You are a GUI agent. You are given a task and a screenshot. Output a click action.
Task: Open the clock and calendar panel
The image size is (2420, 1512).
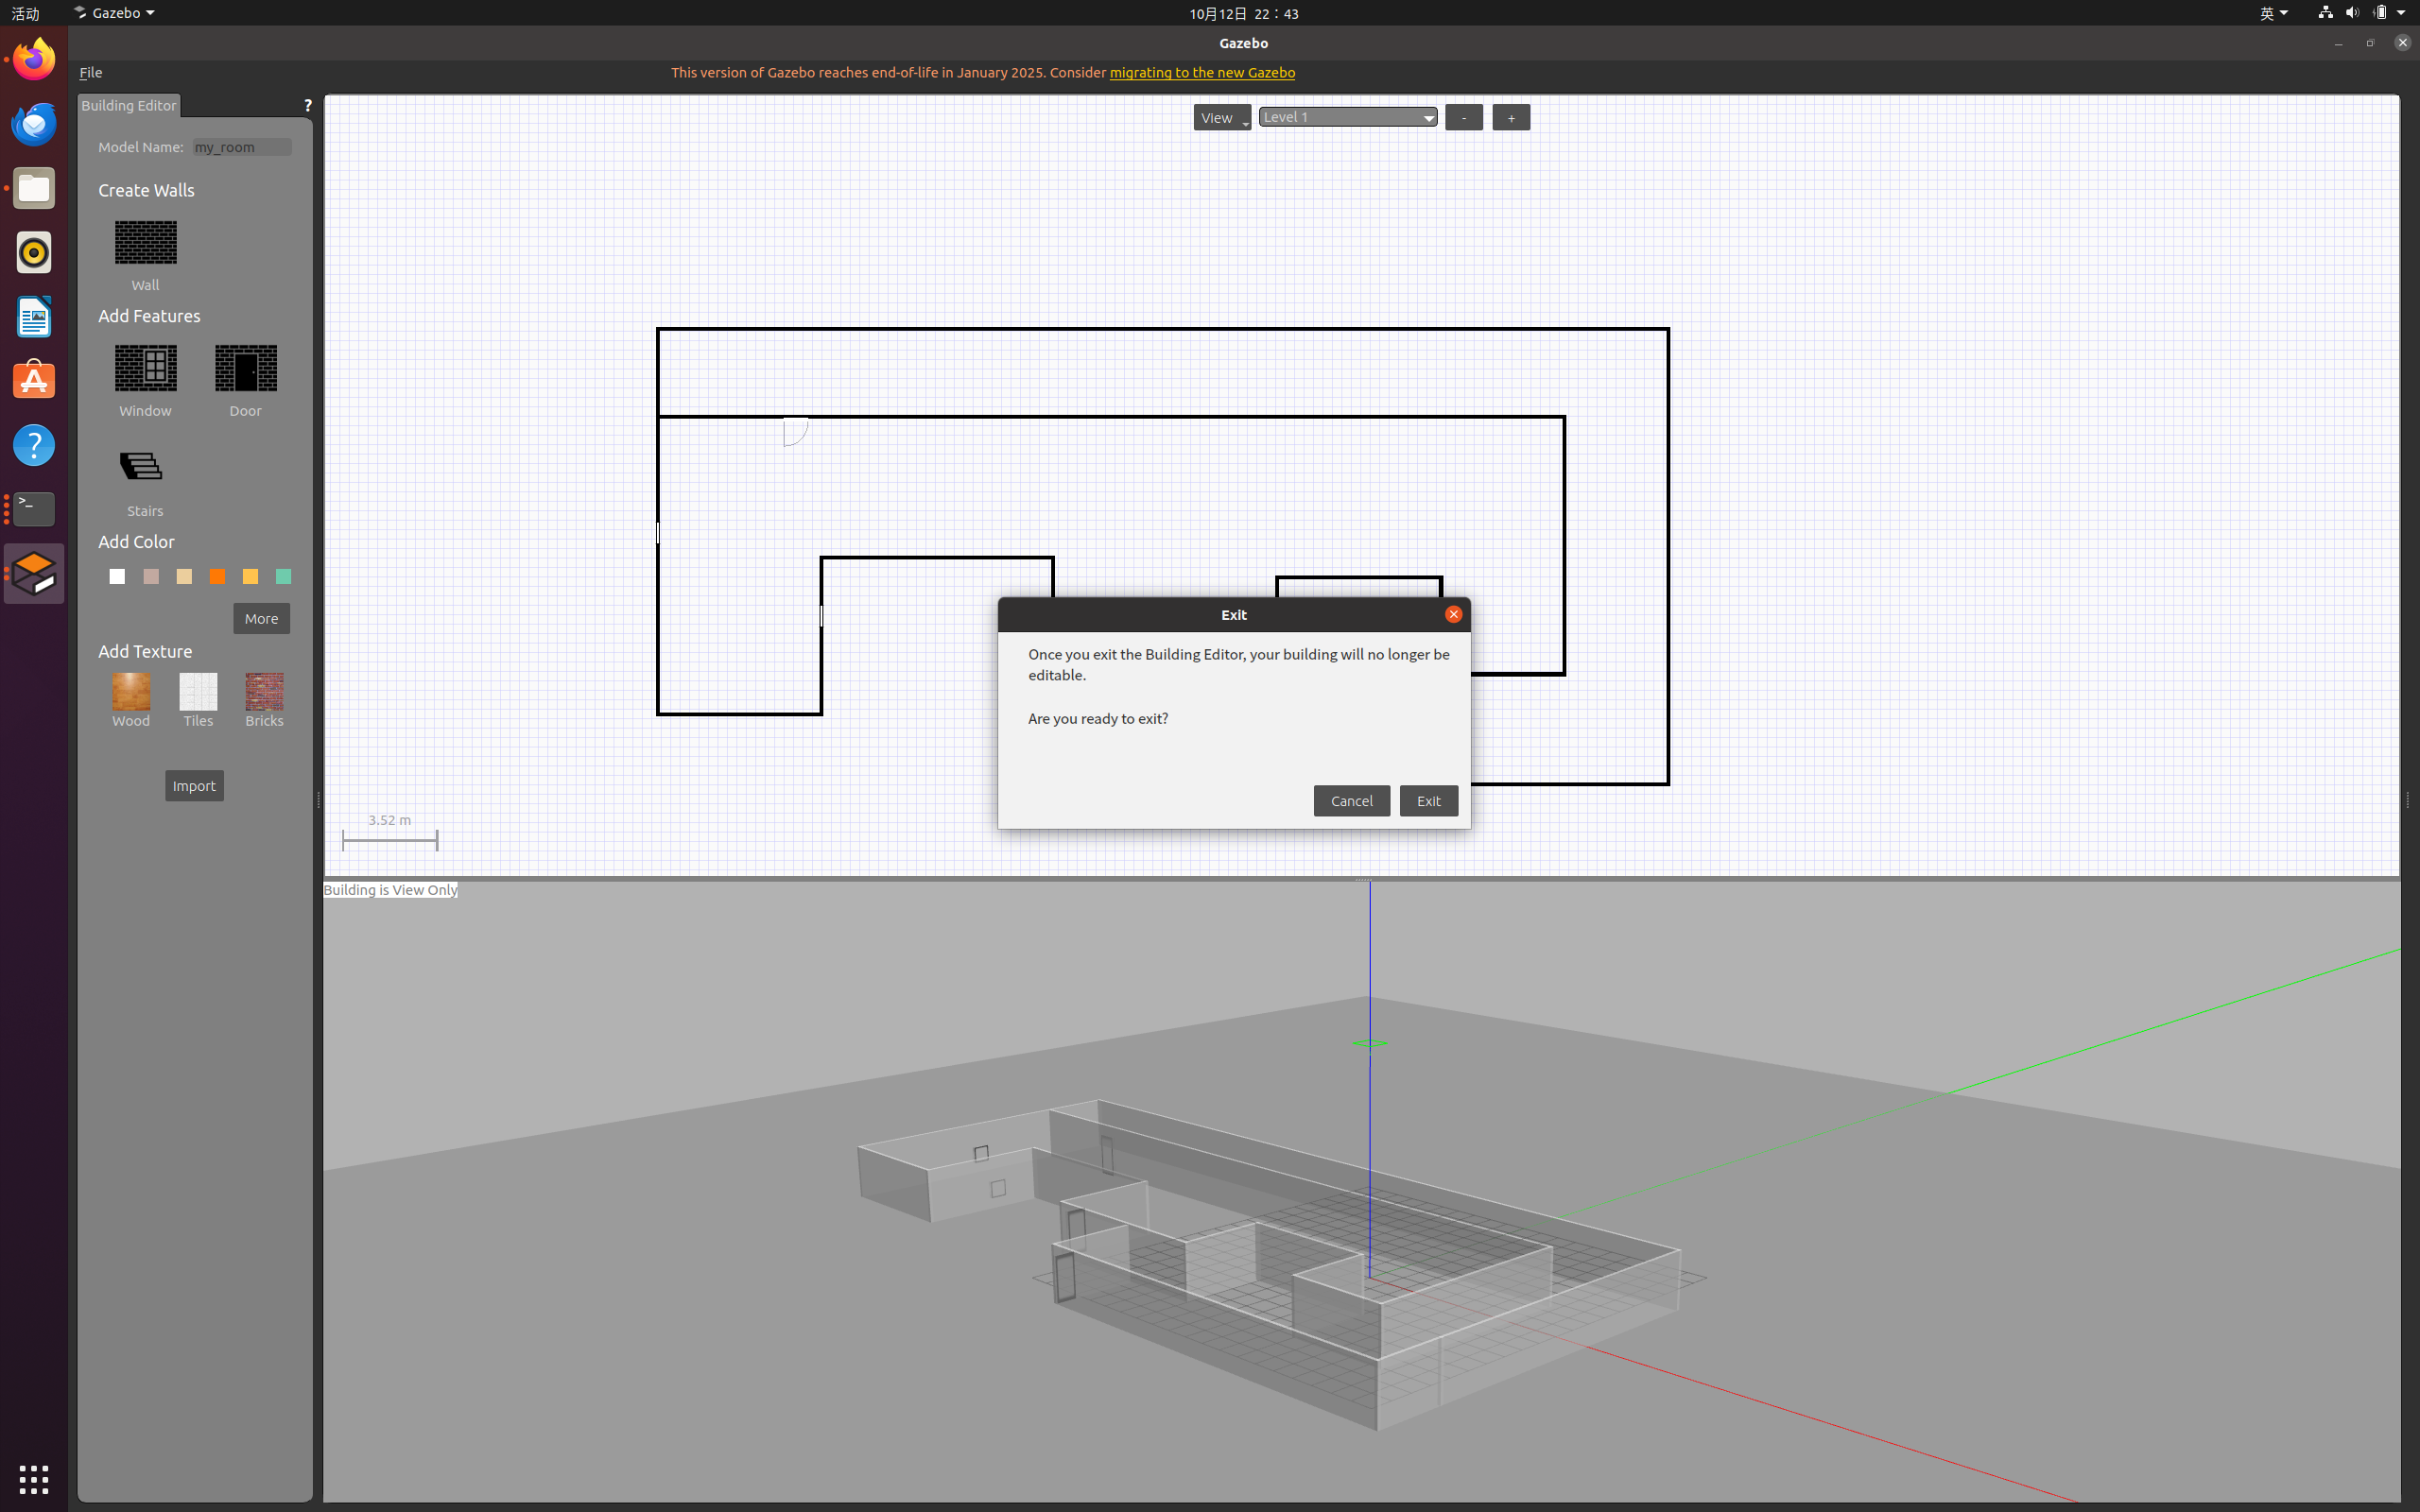click(x=1244, y=13)
